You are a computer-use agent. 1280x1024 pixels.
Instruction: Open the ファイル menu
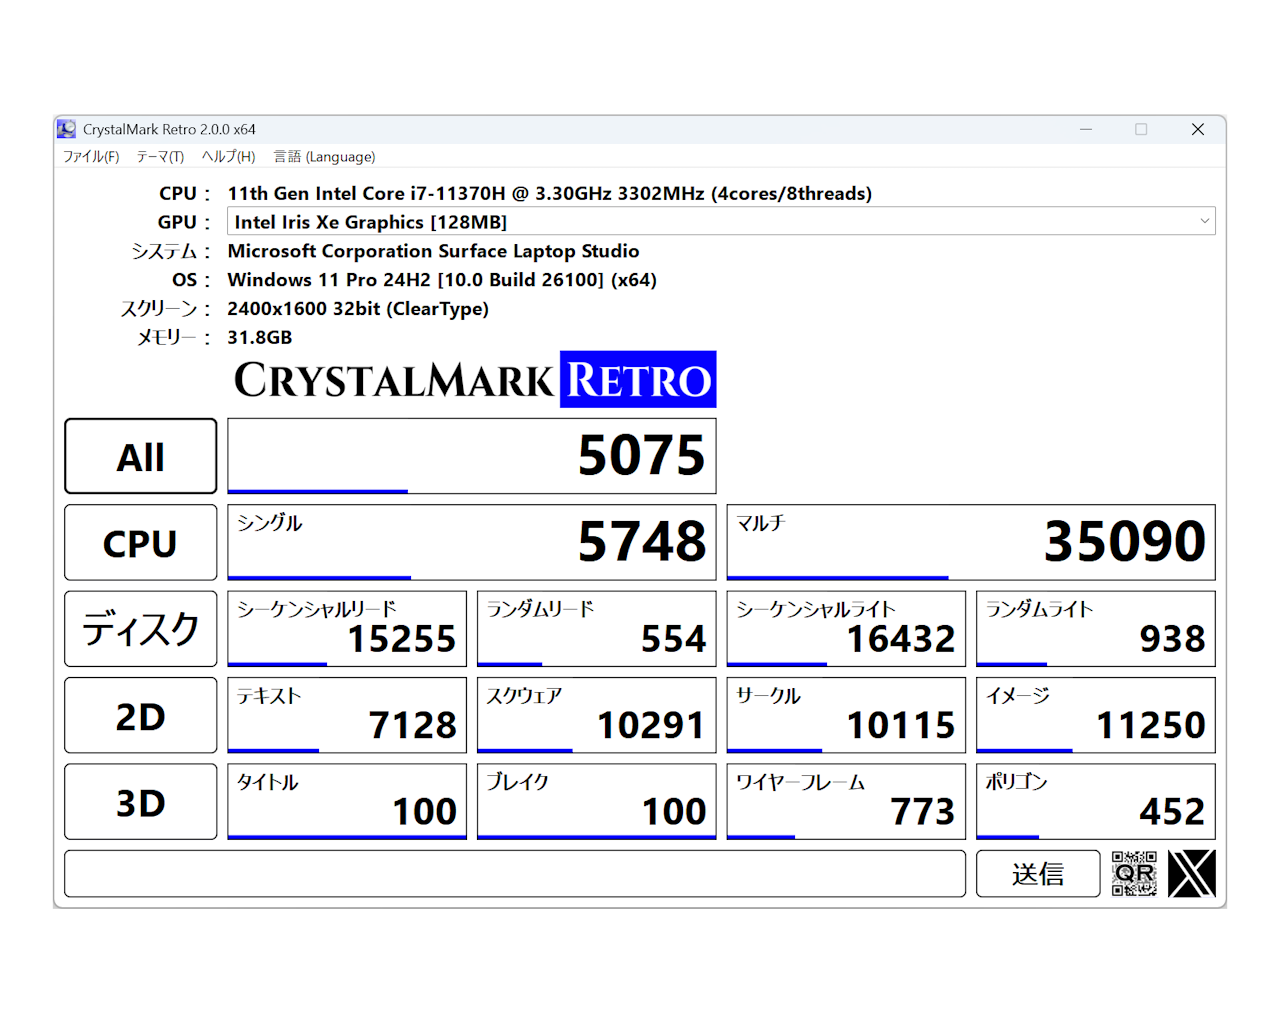point(90,157)
